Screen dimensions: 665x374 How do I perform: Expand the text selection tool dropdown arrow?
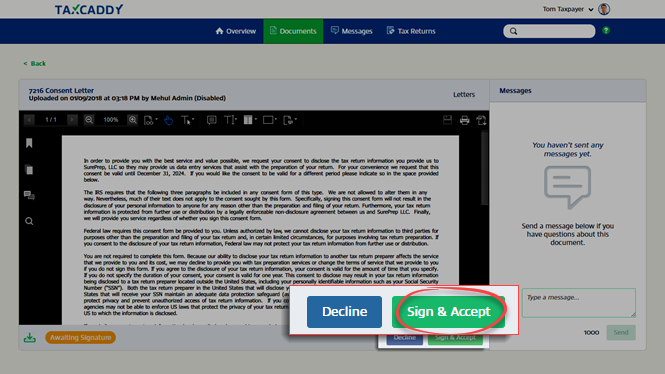pyautogui.click(x=193, y=120)
